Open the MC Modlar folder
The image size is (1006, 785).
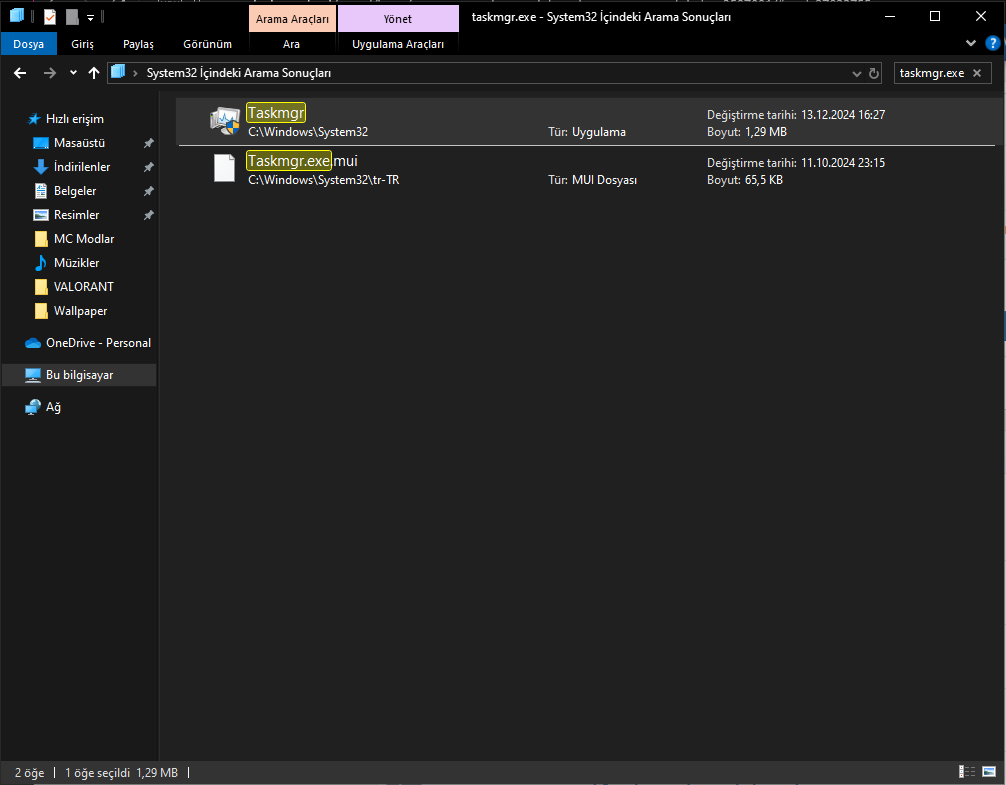(x=83, y=239)
